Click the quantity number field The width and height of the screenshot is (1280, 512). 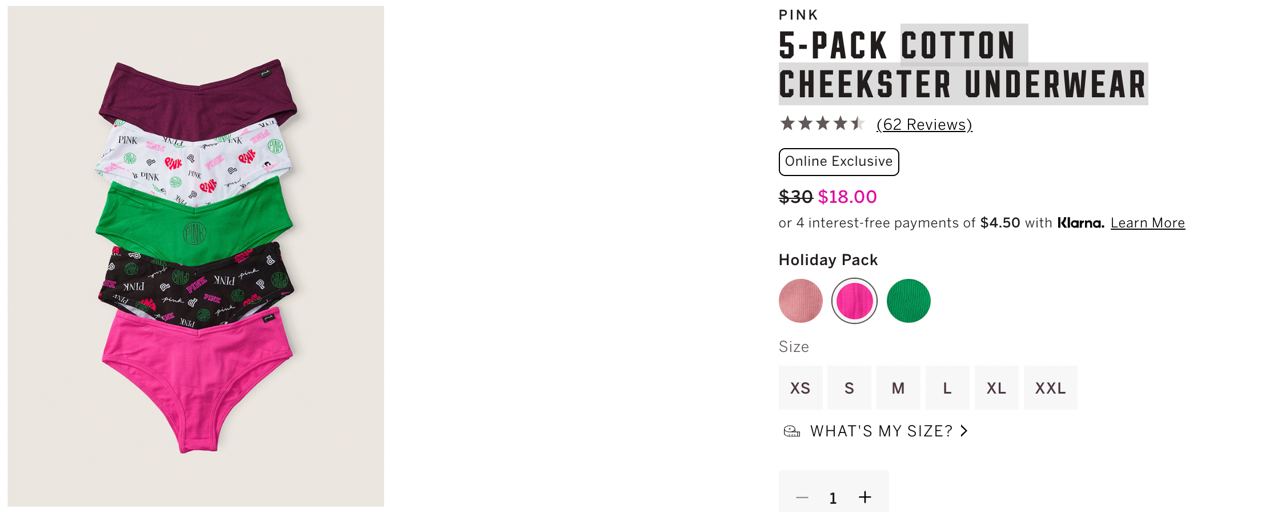(833, 497)
